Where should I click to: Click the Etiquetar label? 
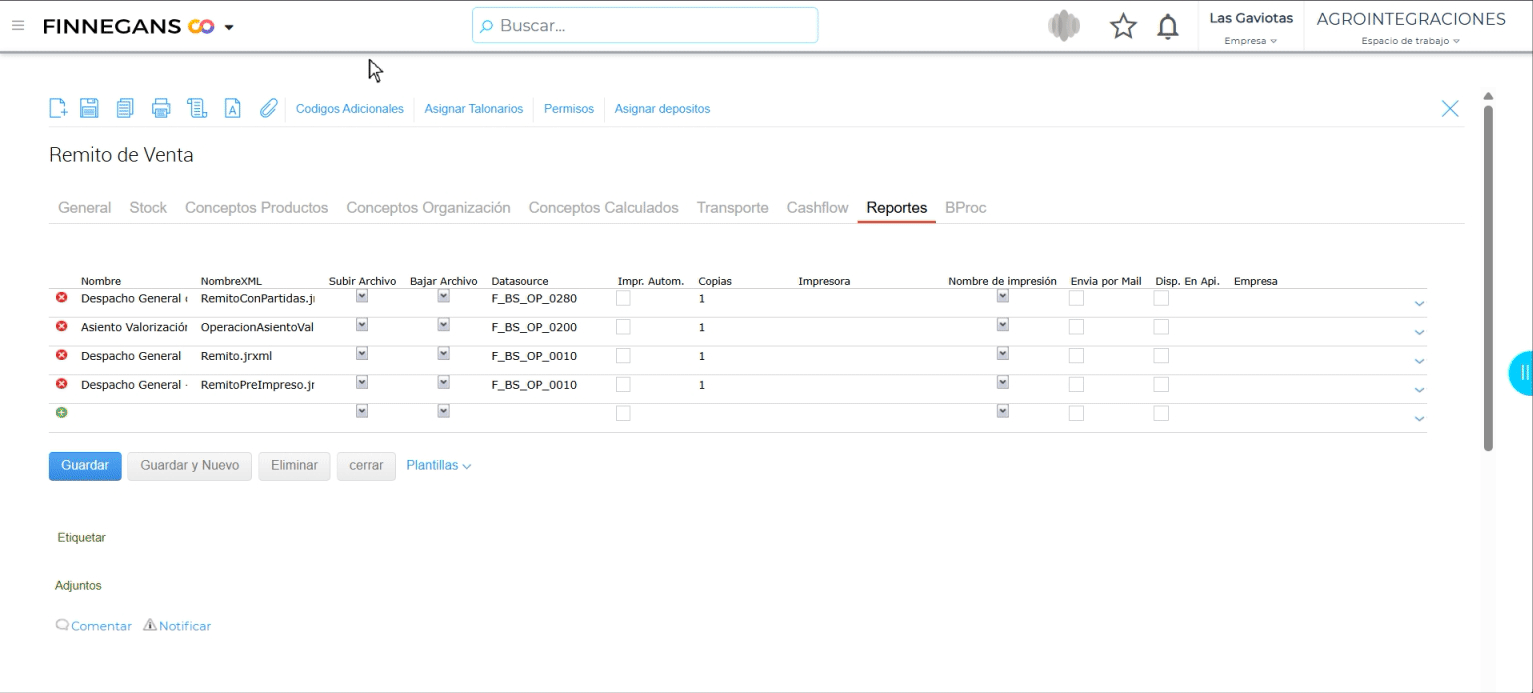tap(81, 538)
